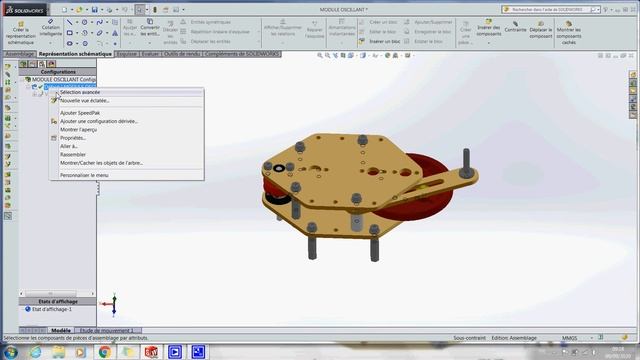Click the Contrainte mate tool
This screenshot has width=640, height=360.
tap(515, 27)
